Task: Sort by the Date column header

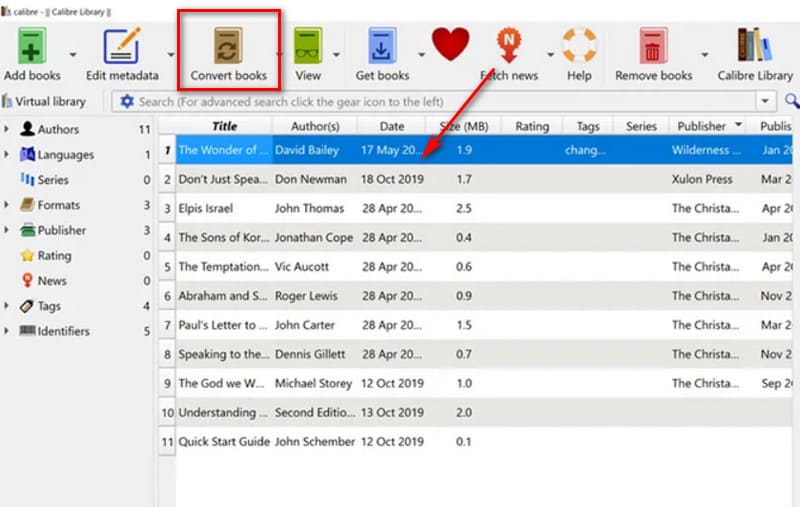Action: pyautogui.click(x=391, y=126)
